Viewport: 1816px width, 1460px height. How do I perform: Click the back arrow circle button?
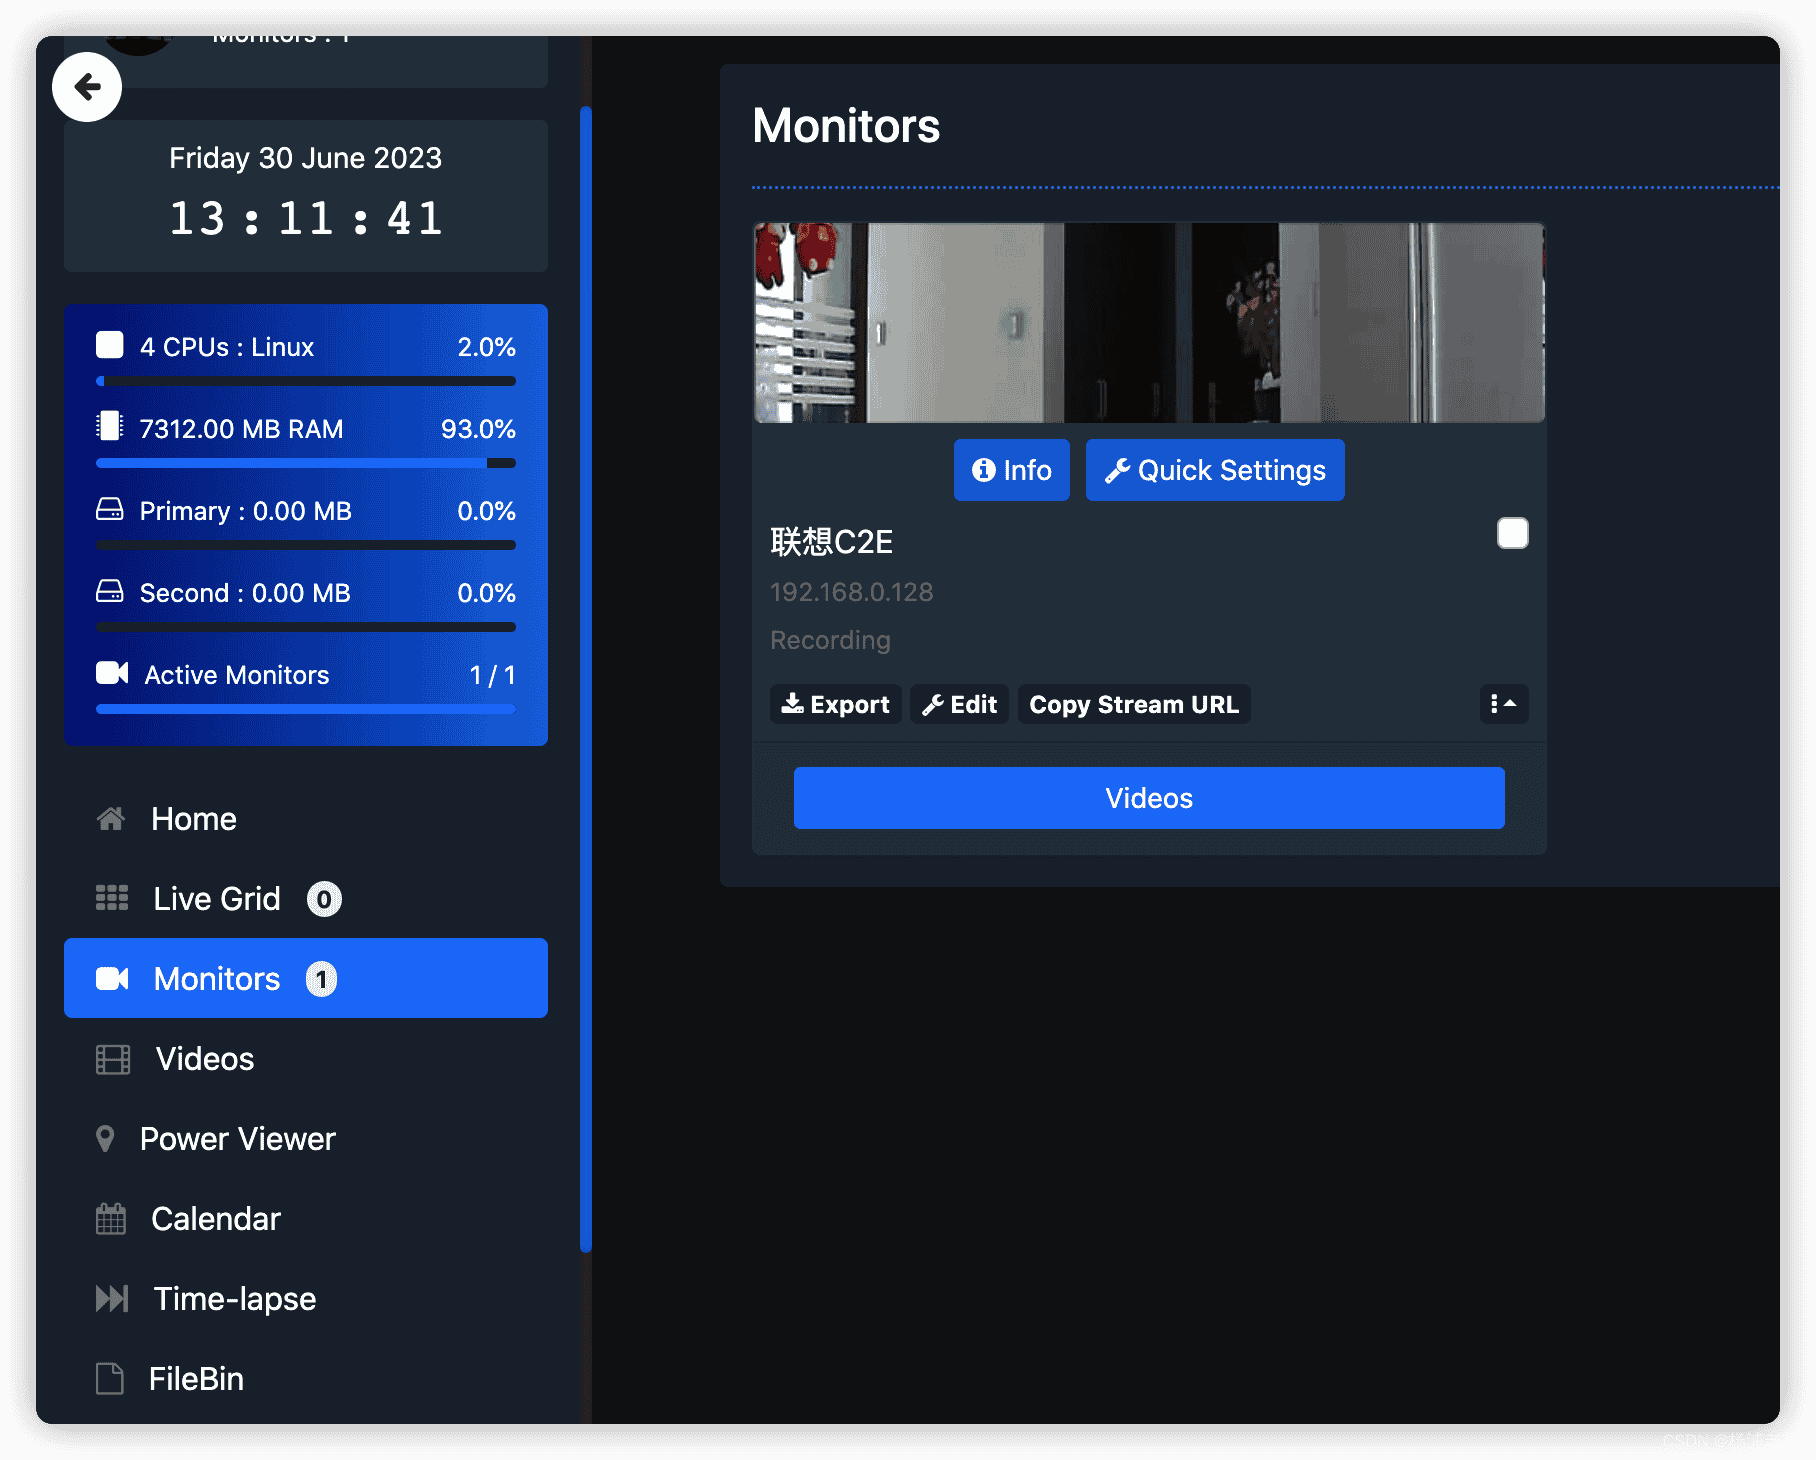87,87
